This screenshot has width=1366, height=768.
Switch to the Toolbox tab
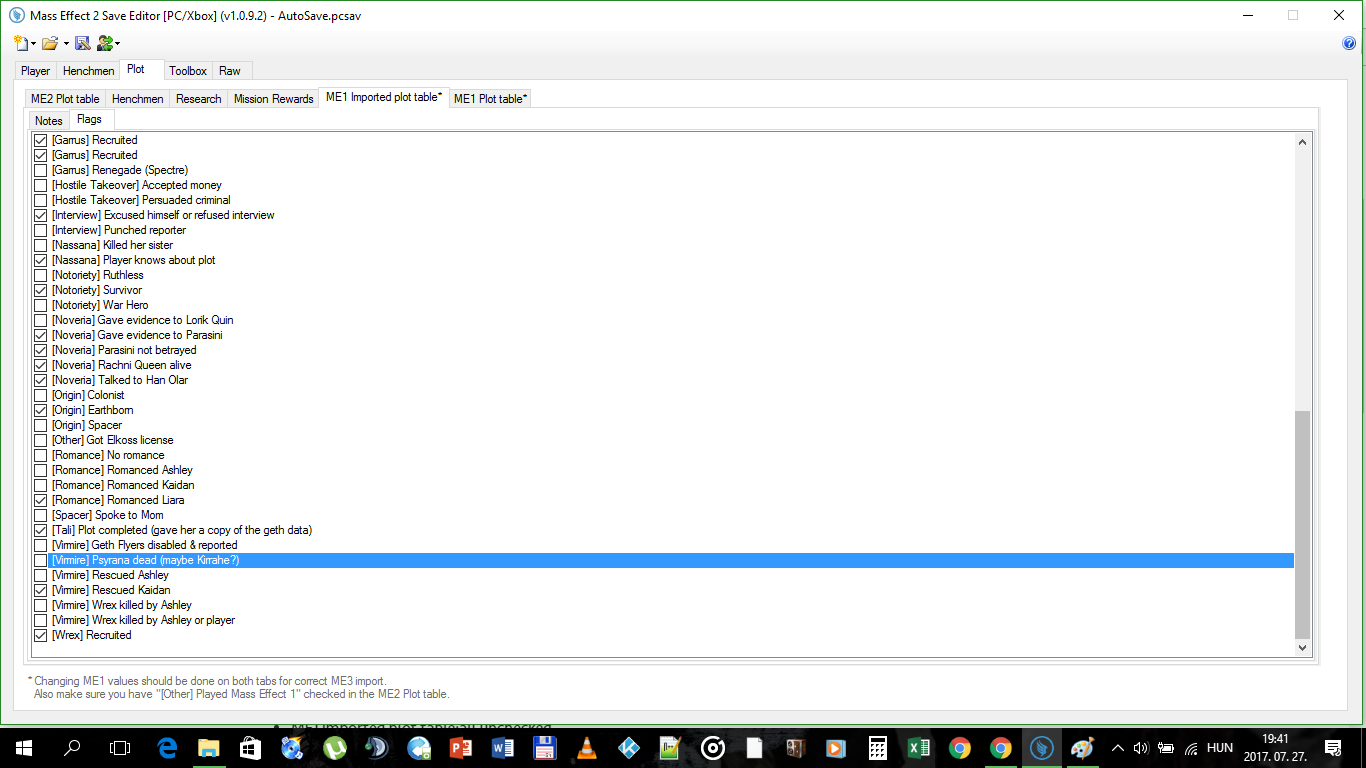[188, 71]
